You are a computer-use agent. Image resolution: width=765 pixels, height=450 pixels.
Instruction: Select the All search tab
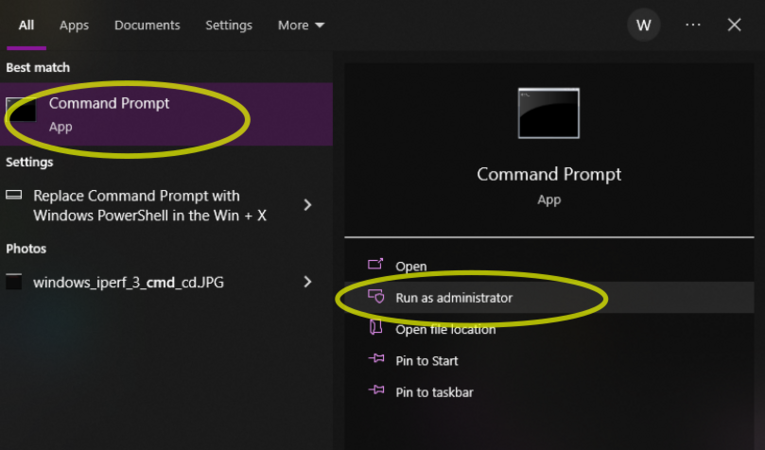26,25
